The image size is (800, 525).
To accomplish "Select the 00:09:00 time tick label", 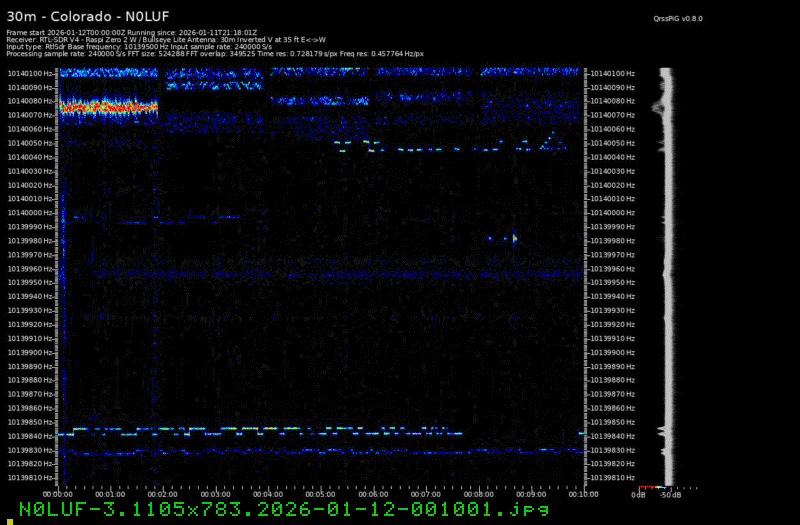I will (x=530, y=494).
